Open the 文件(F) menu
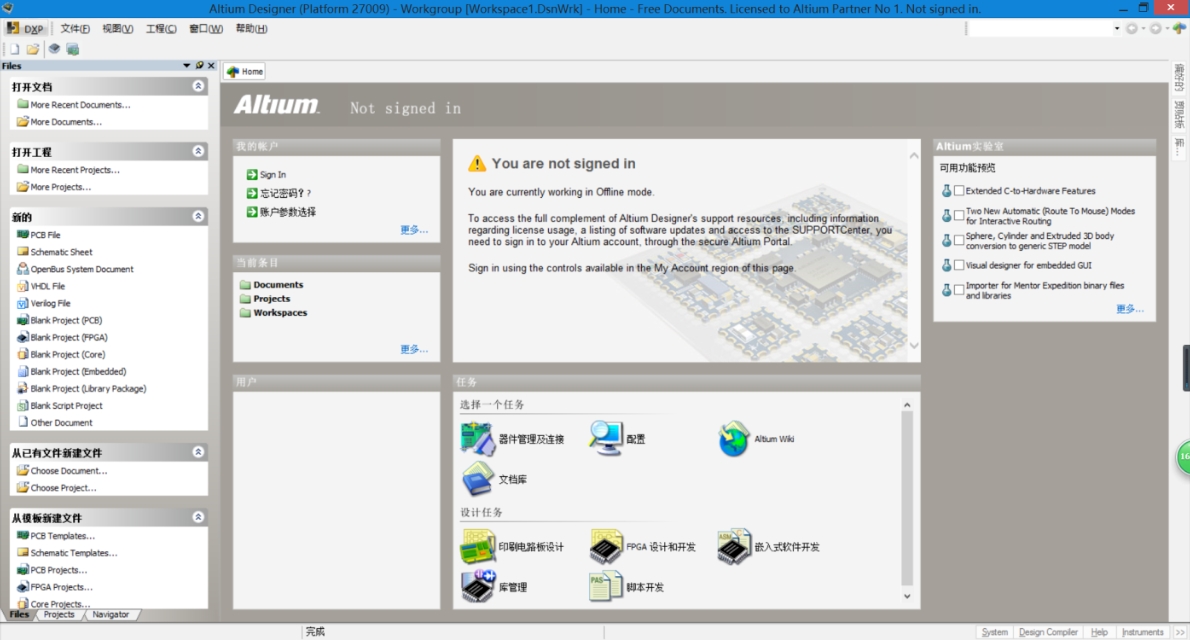The width and height of the screenshot is (1190, 640). tap(74, 27)
